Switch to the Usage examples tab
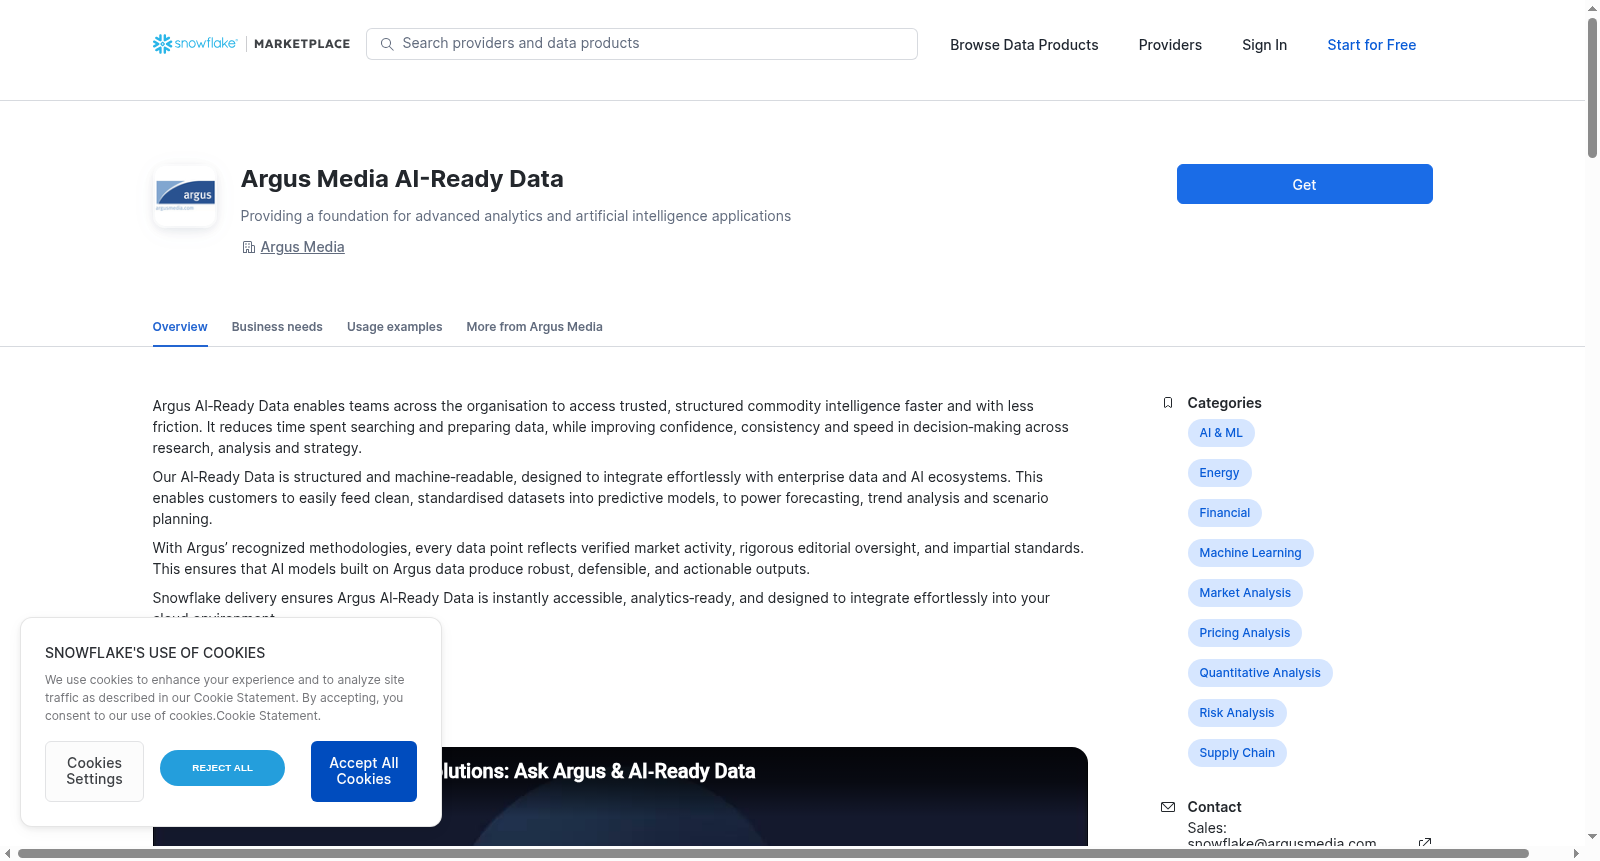 tap(394, 327)
